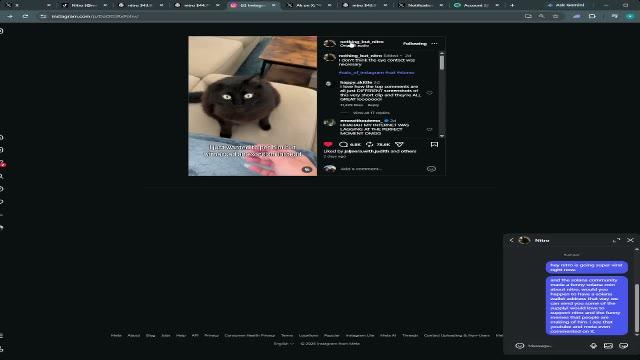Open the Meta AI footer link
640x360 pixels.
click(388, 336)
